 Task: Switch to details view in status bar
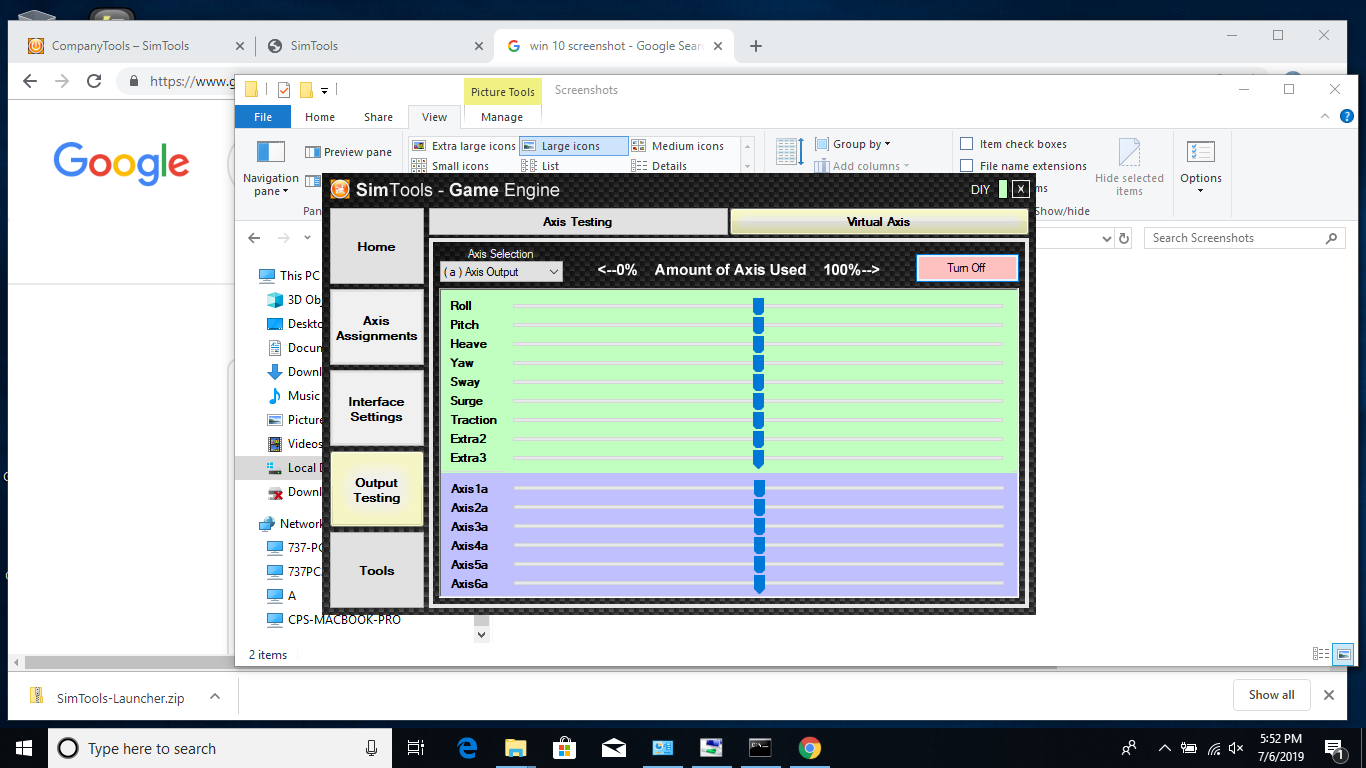click(x=1321, y=654)
